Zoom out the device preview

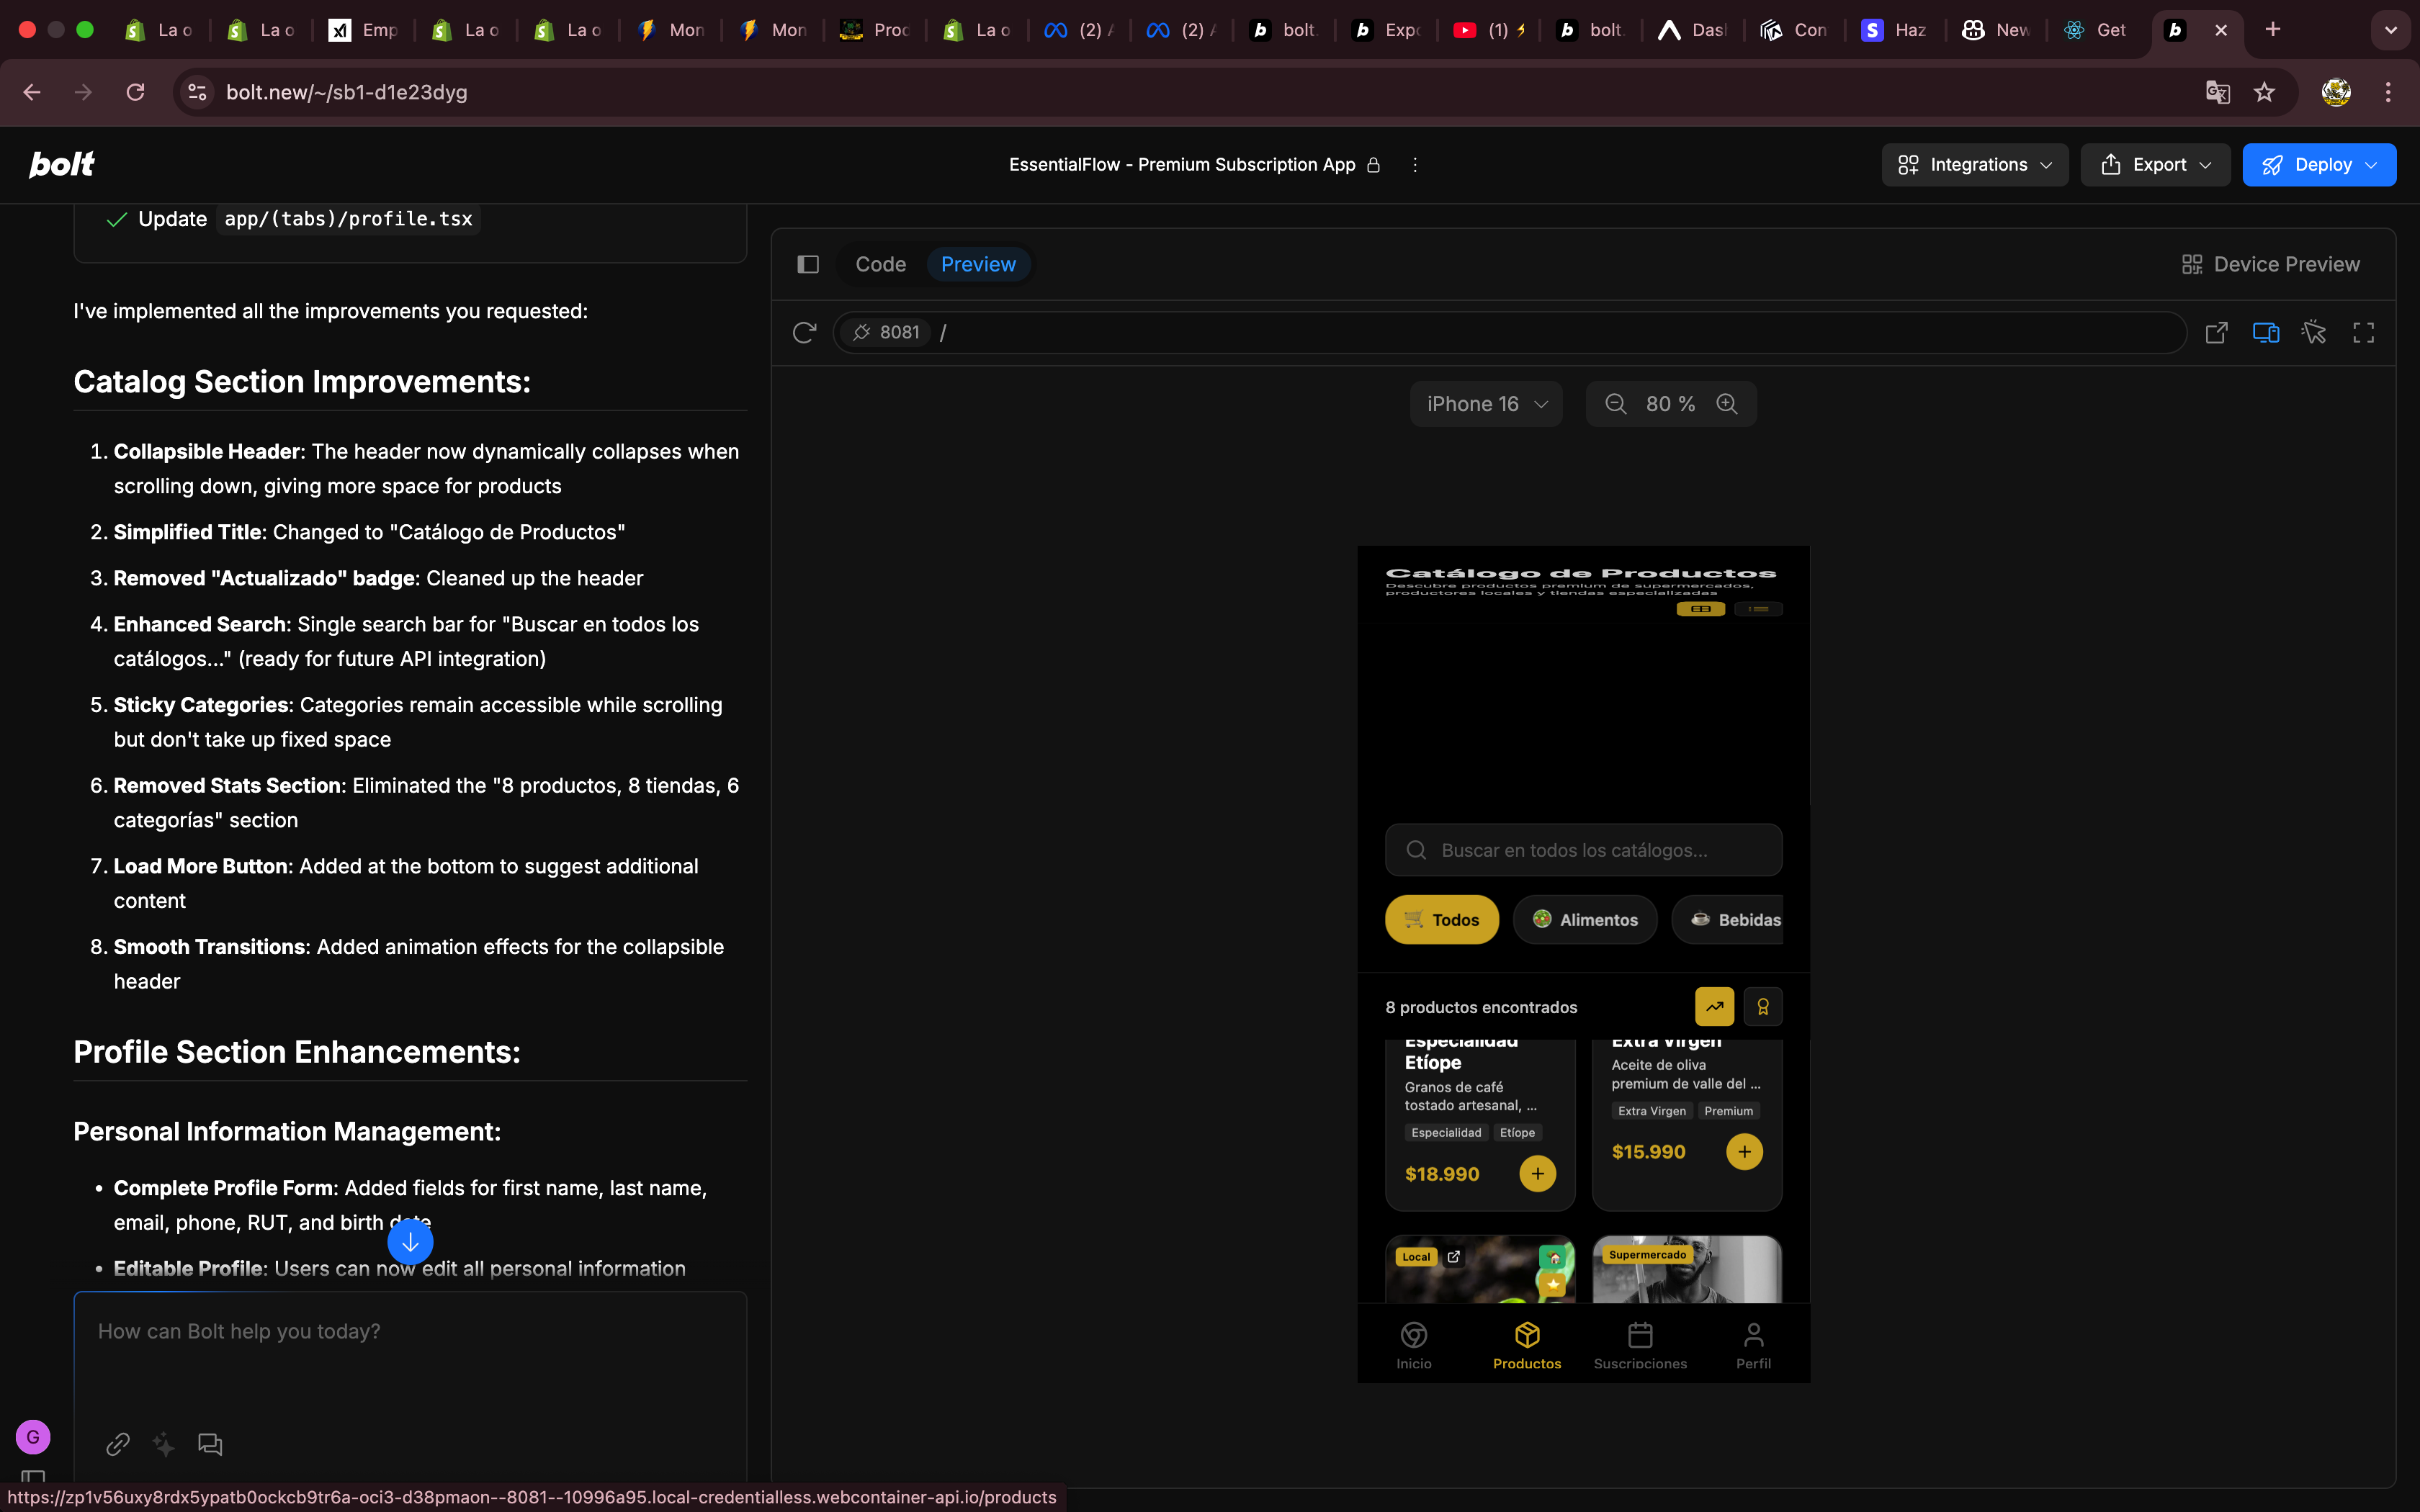point(1615,404)
